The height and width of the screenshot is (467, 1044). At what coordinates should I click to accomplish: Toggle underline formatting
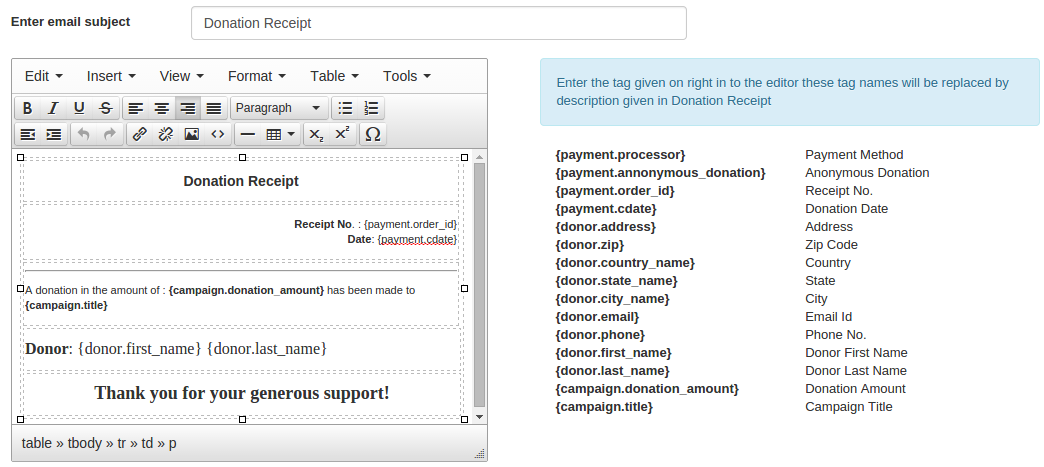tap(79, 108)
